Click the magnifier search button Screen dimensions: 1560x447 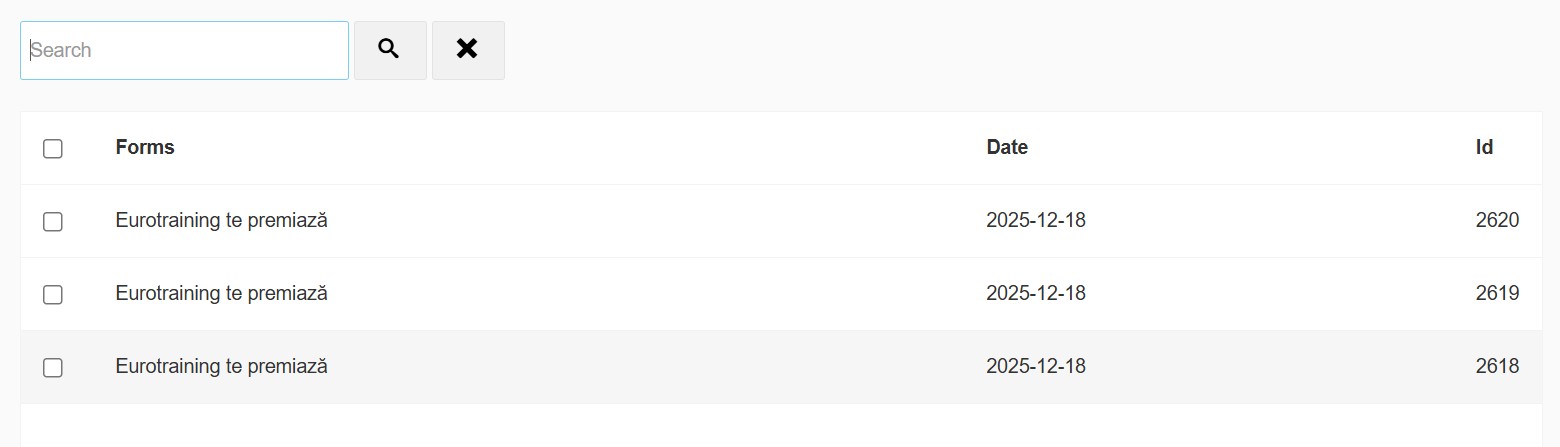coord(390,50)
